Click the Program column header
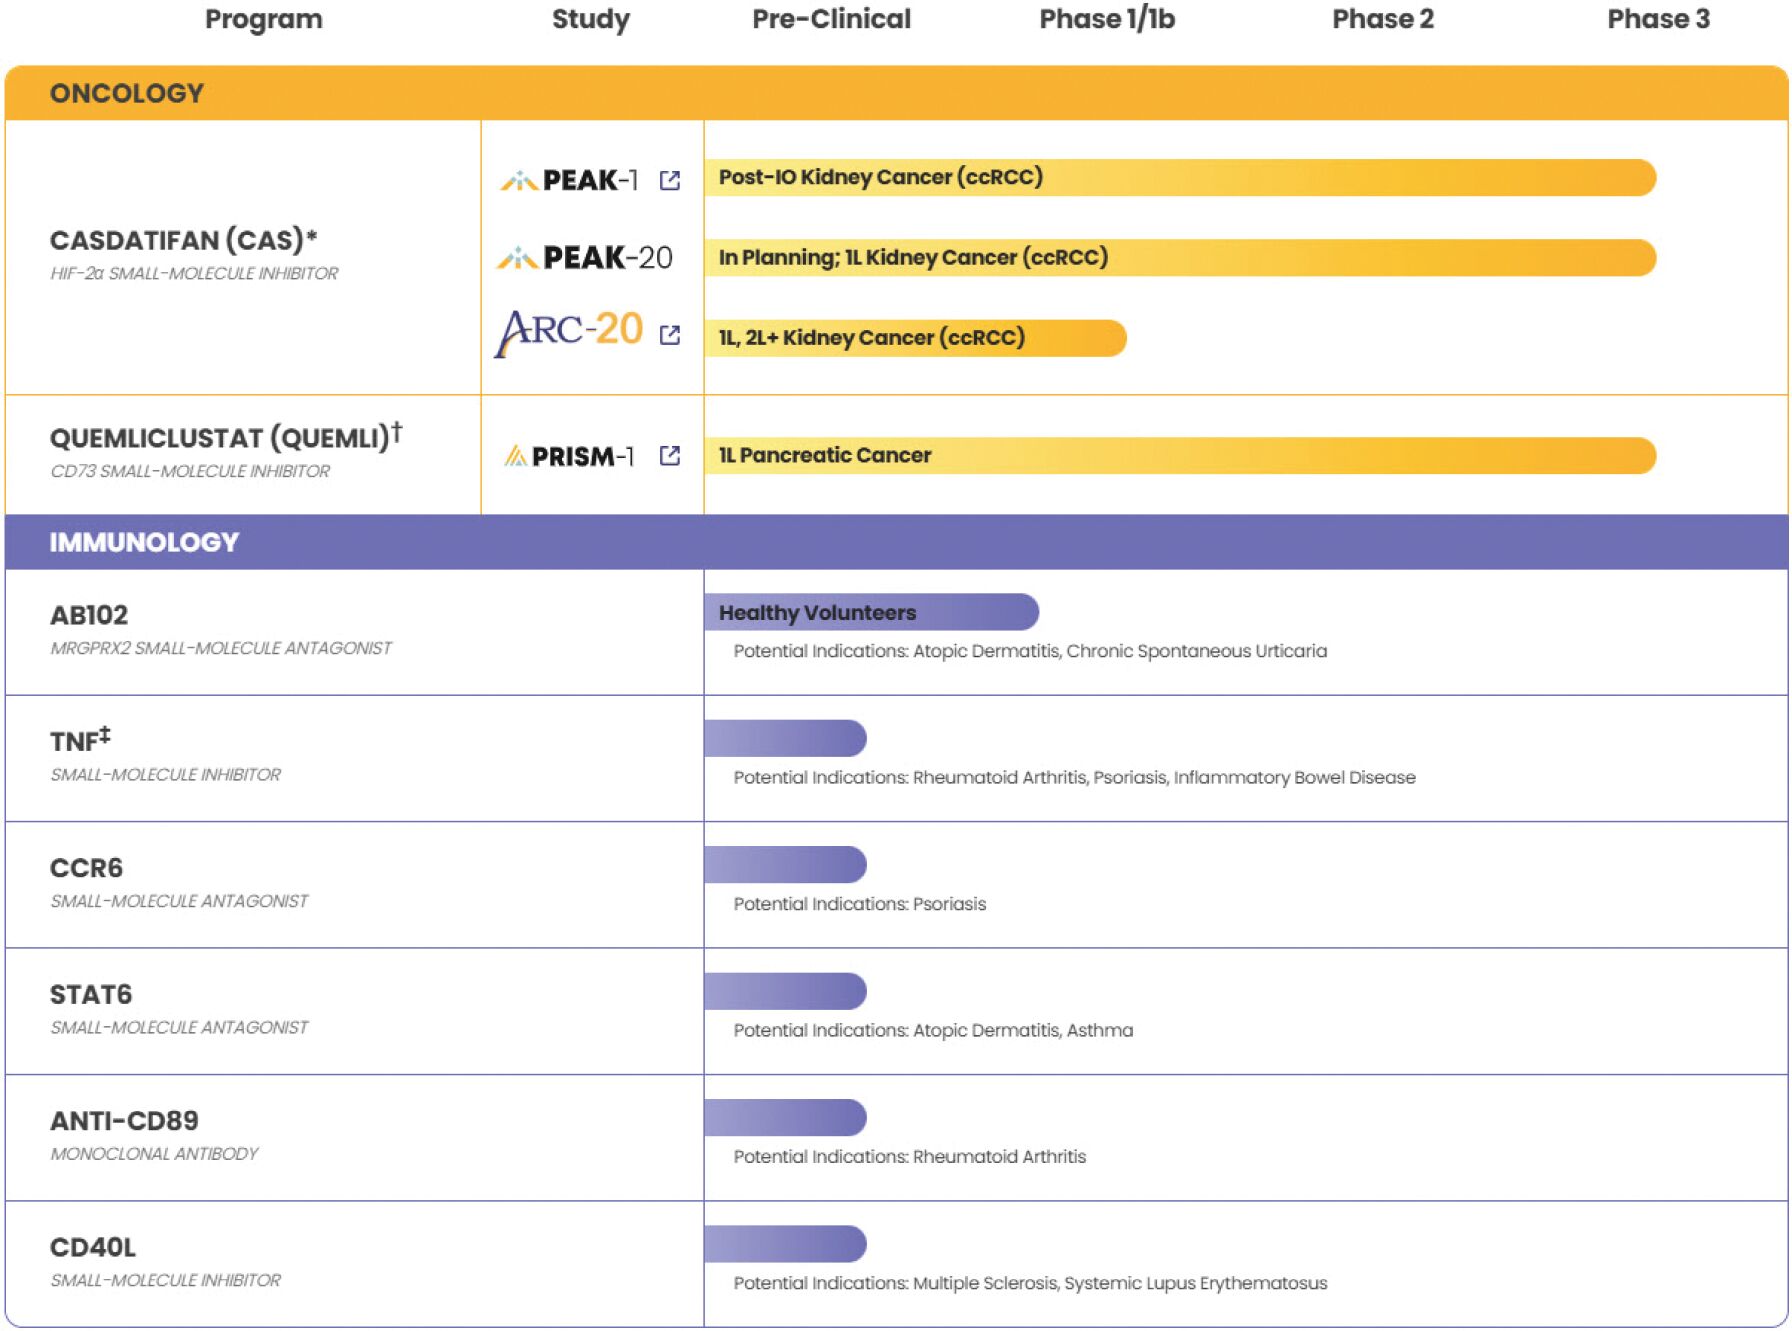The height and width of the screenshot is (1331, 1792). (264, 19)
